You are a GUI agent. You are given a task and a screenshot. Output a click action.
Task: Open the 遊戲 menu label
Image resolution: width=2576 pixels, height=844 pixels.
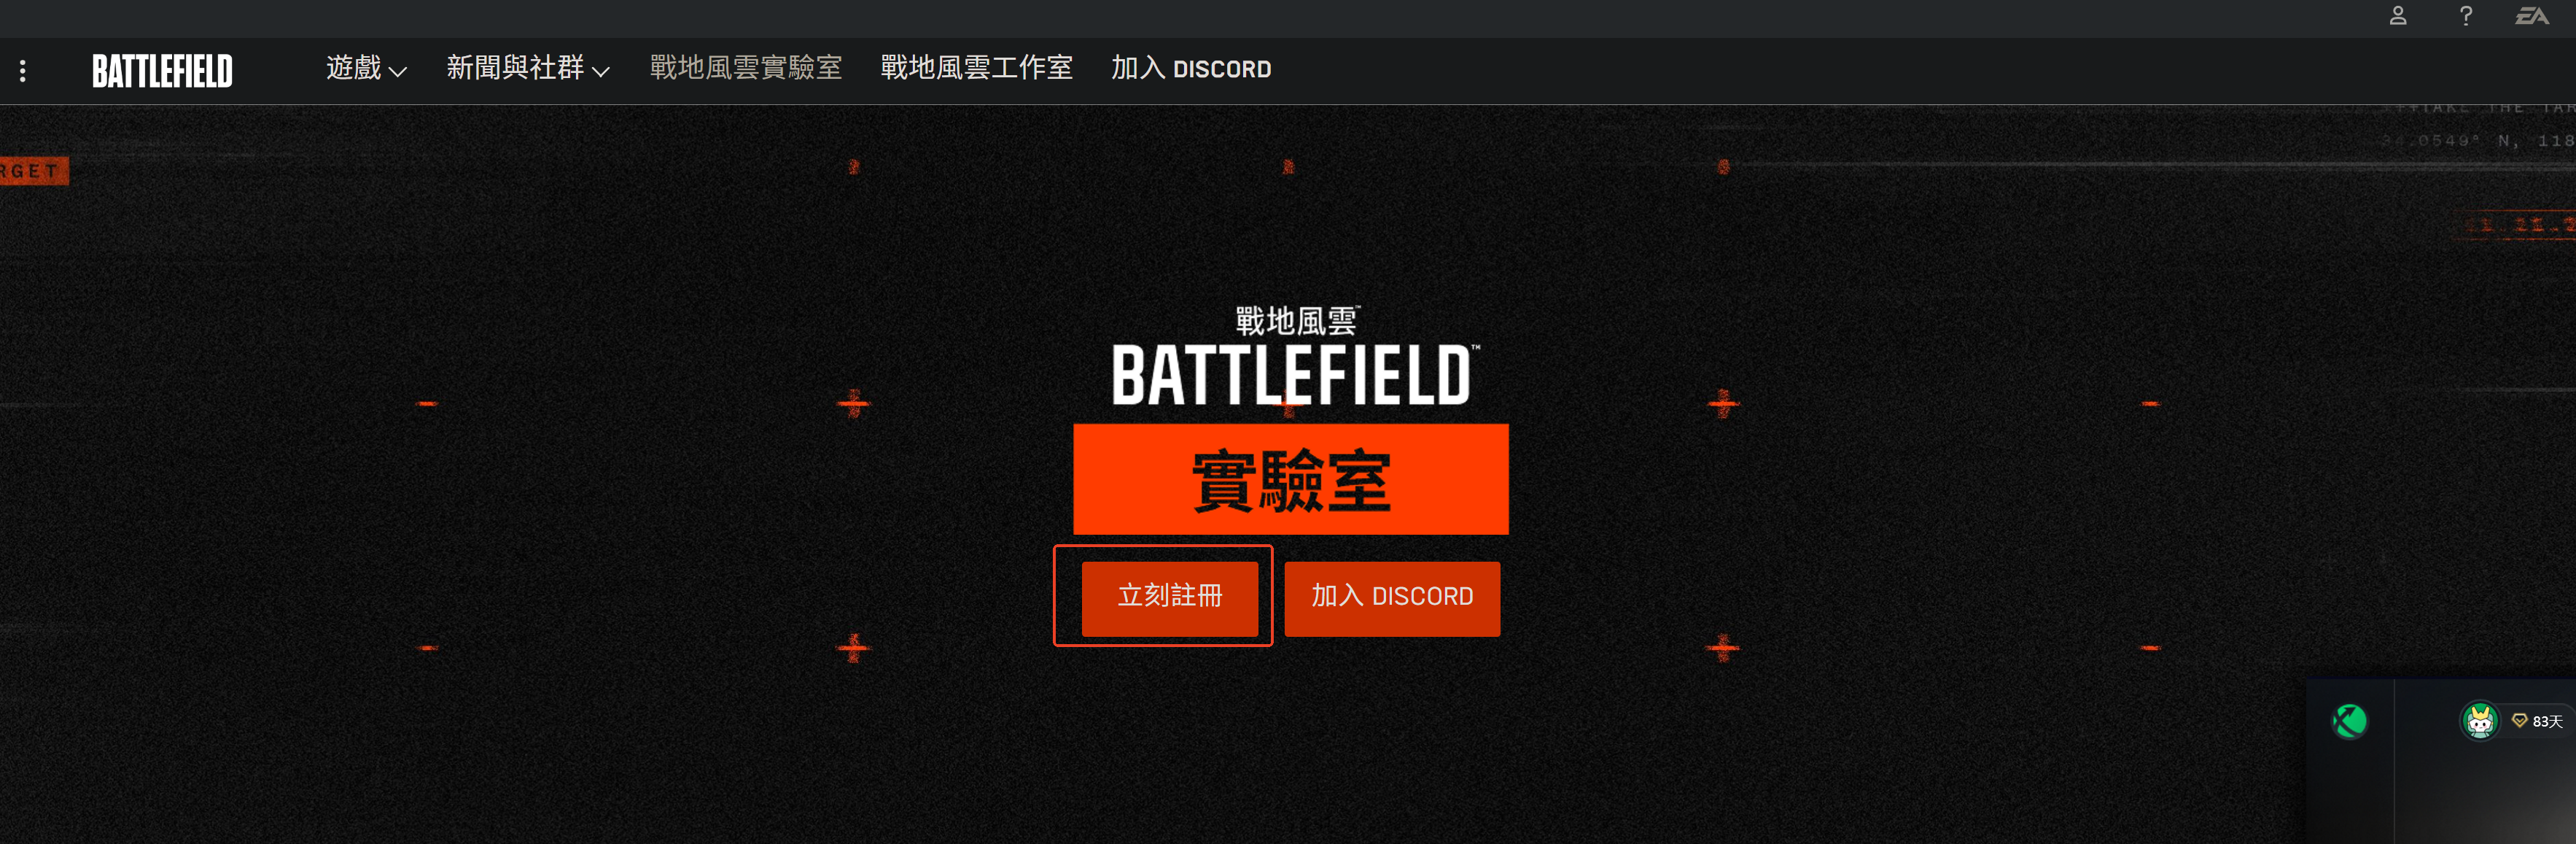point(354,68)
